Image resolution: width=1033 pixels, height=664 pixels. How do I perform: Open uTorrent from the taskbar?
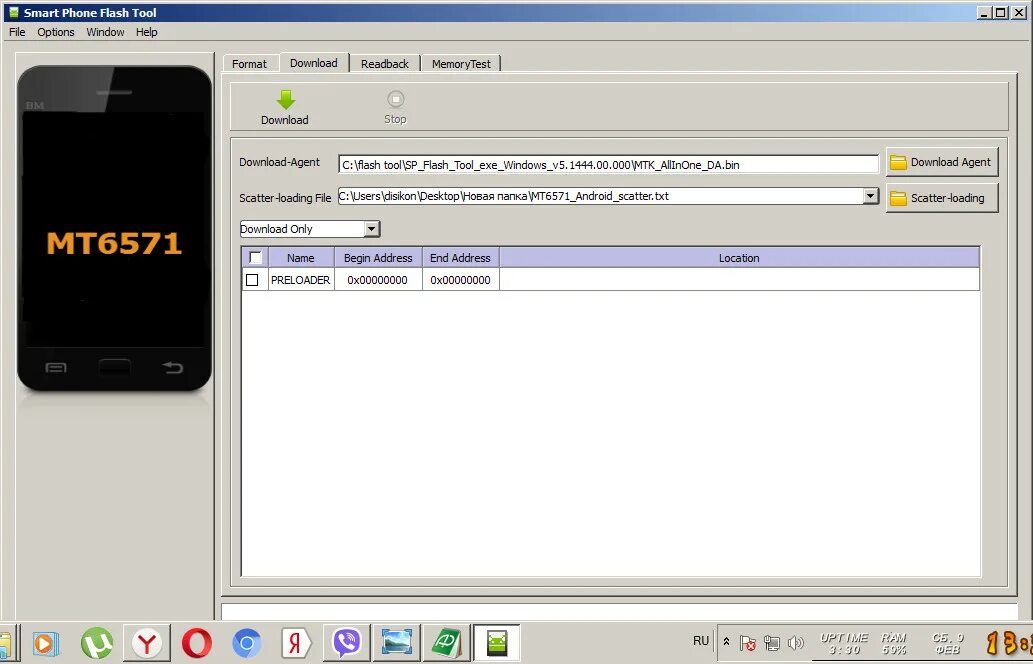pyautogui.click(x=97, y=643)
